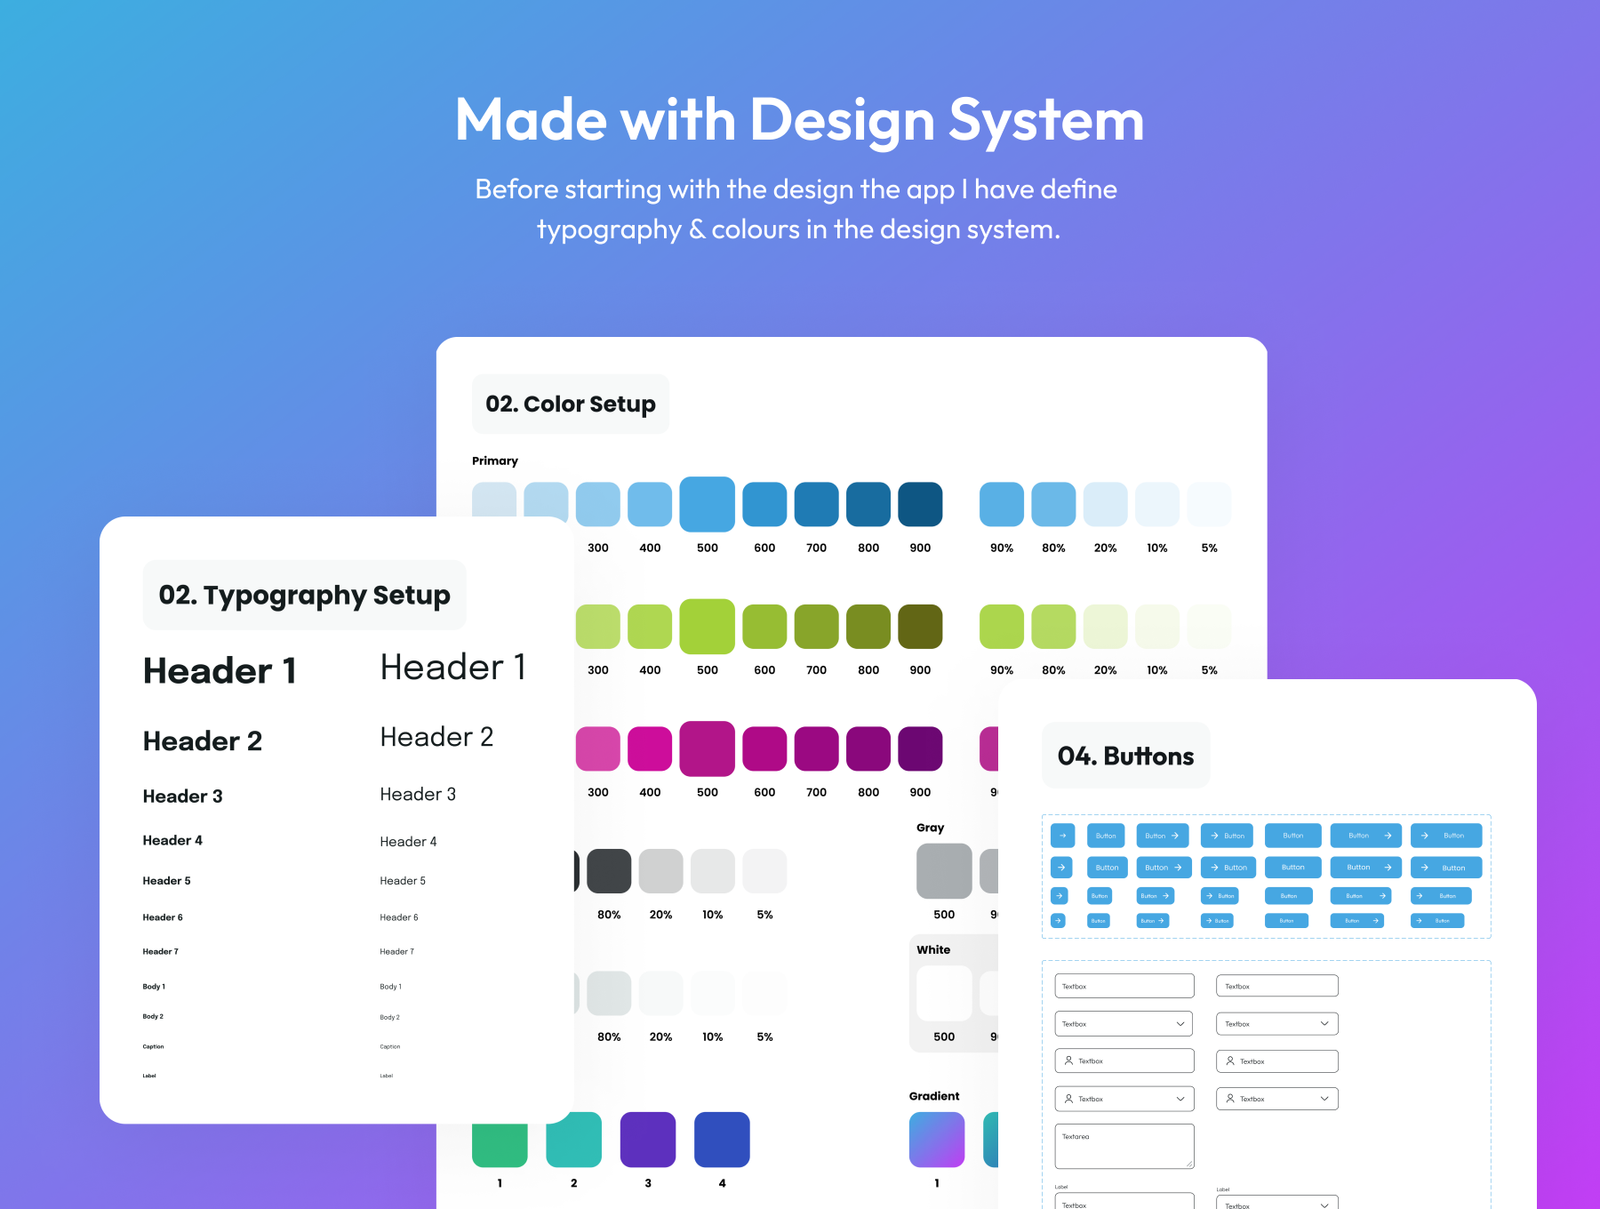Click the user icon in the left dropdown textbox

[x=1069, y=1098]
